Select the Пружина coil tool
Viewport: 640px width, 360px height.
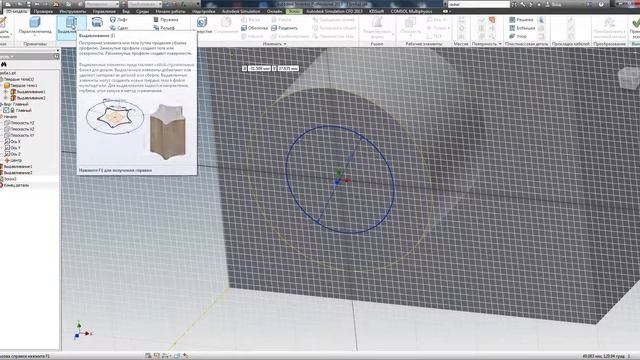point(166,20)
